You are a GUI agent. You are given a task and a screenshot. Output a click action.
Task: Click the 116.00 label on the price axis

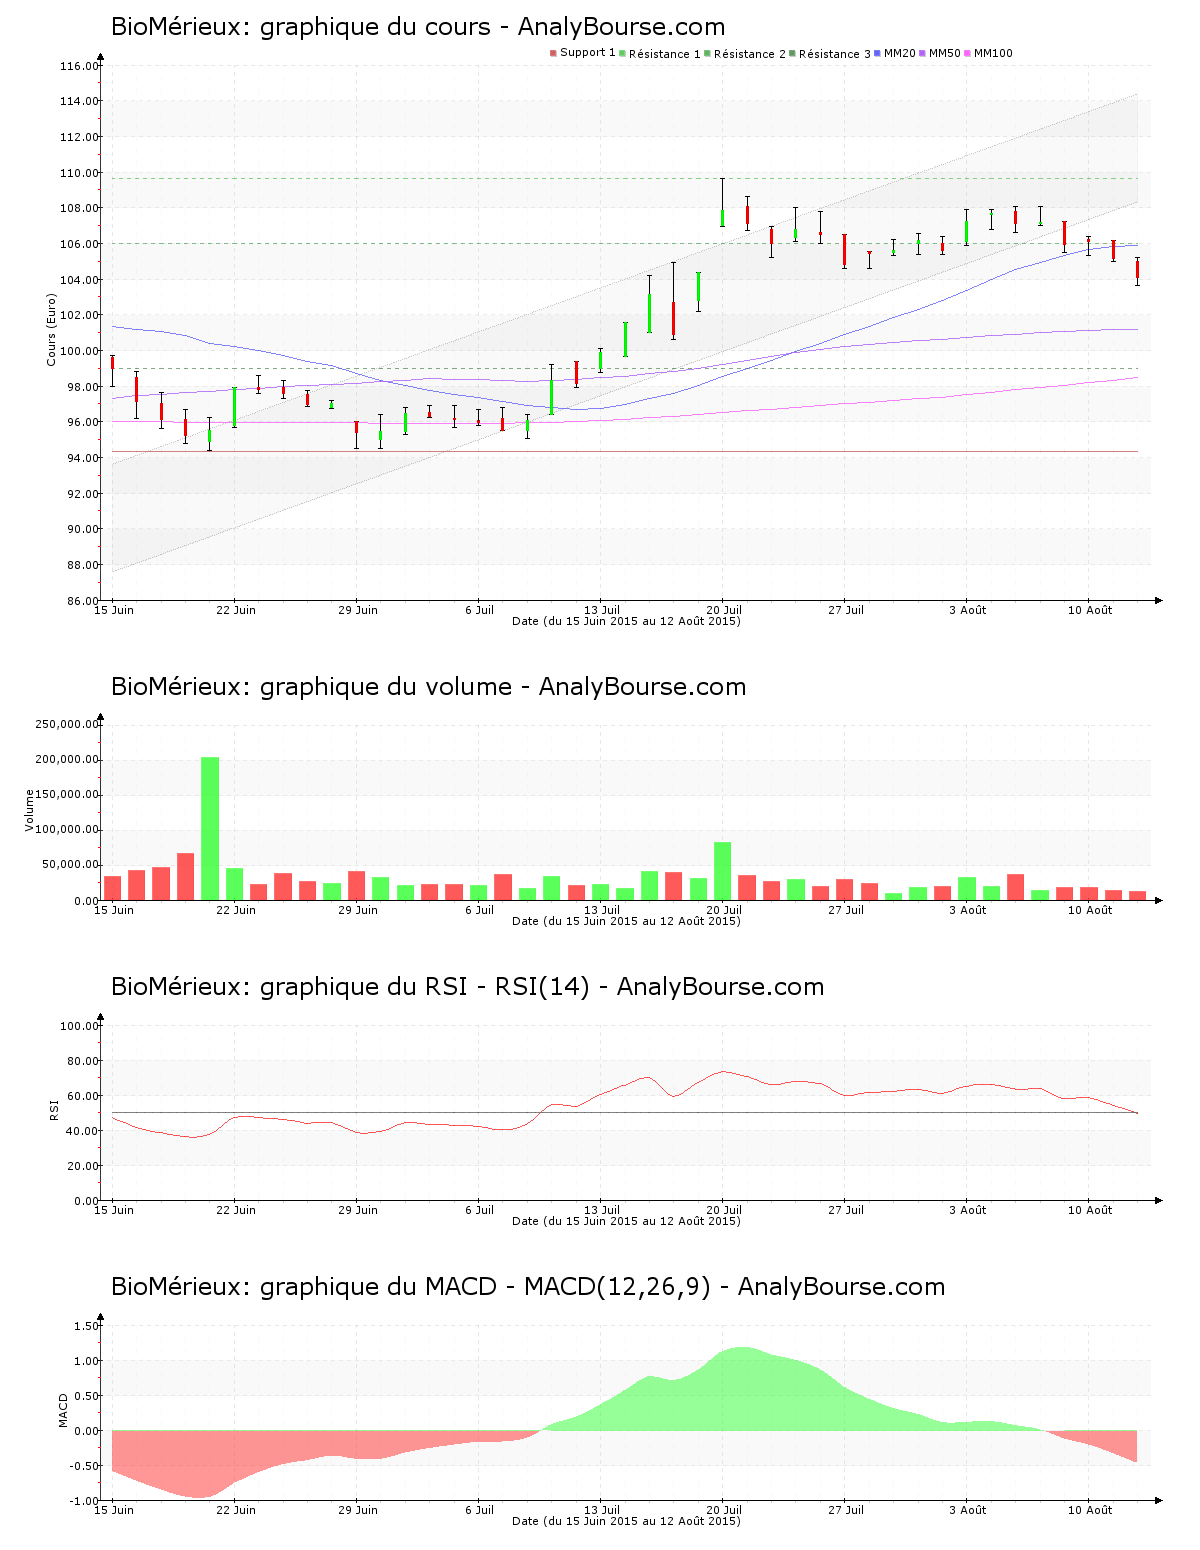point(79,66)
